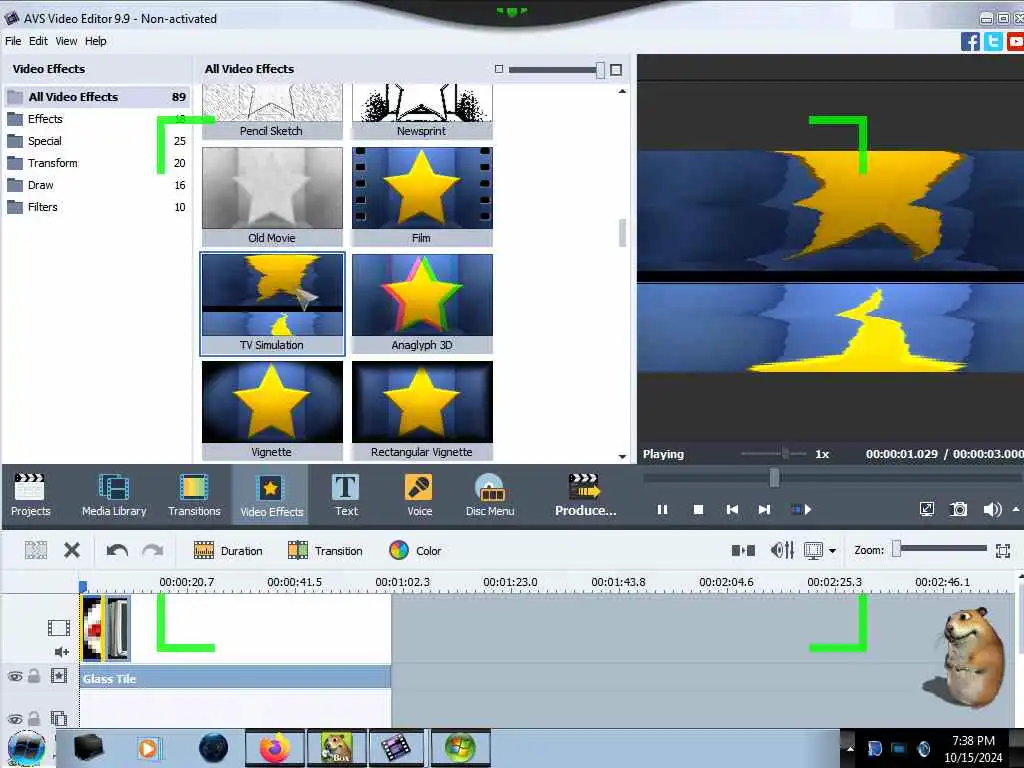The width and height of the screenshot is (1024, 768).
Task: Open the Facebook link icon
Action: pyautogui.click(x=970, y=42)
